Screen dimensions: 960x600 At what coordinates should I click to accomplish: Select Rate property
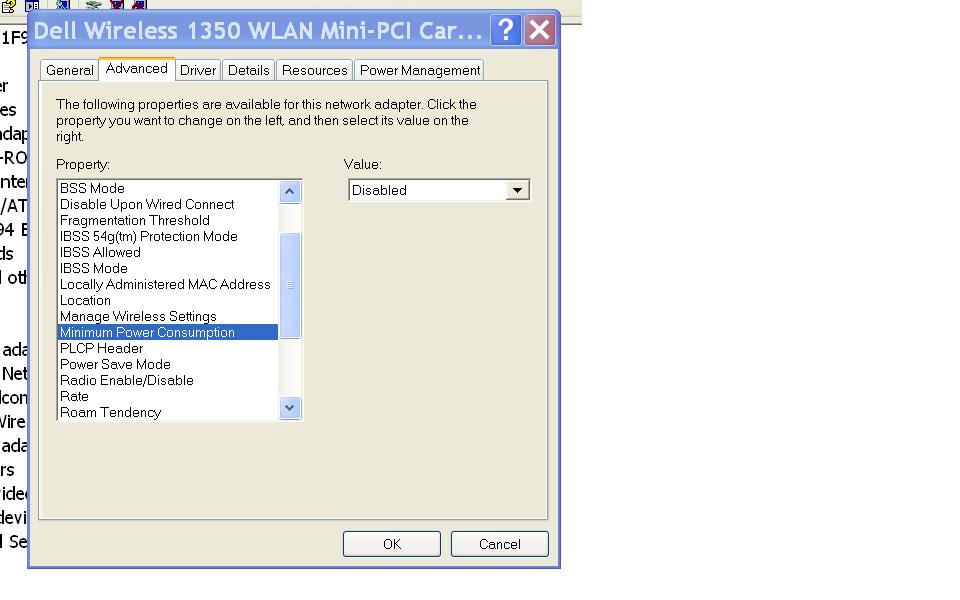(x=168, y=396)
